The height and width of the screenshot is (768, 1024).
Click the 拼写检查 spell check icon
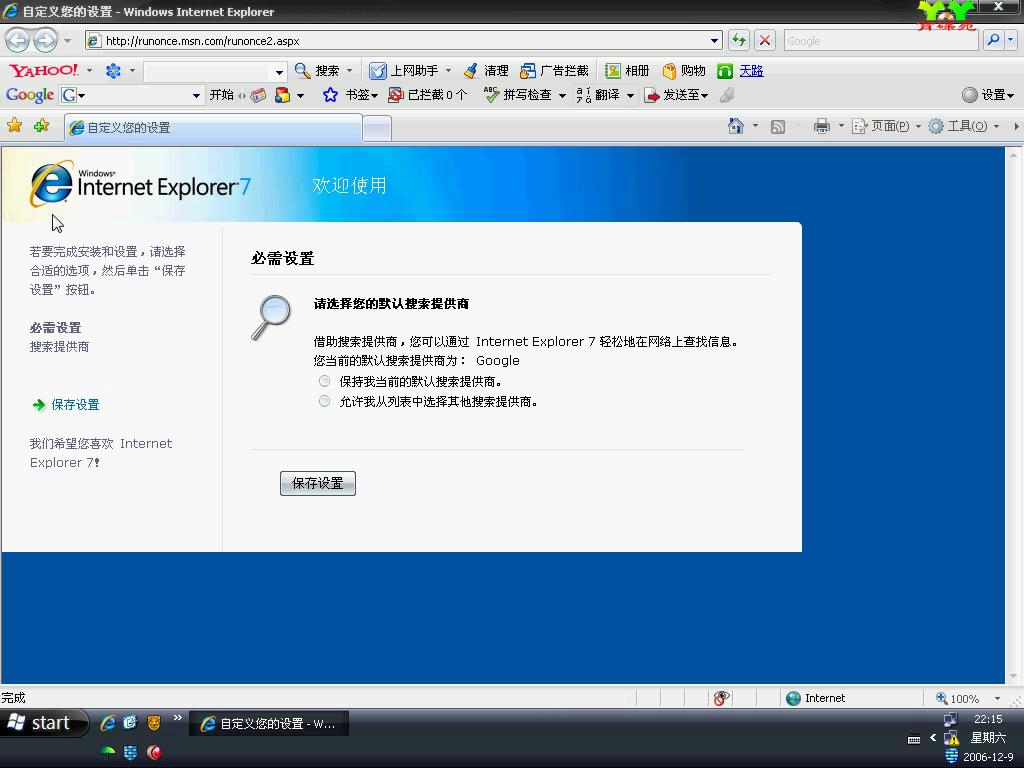point(491,95)
